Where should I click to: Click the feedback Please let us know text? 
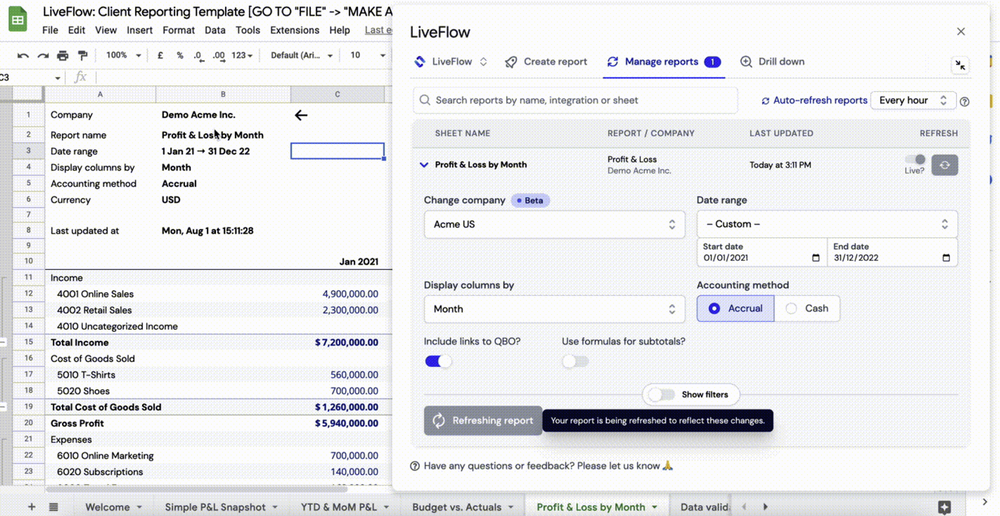tap(617, 466)
